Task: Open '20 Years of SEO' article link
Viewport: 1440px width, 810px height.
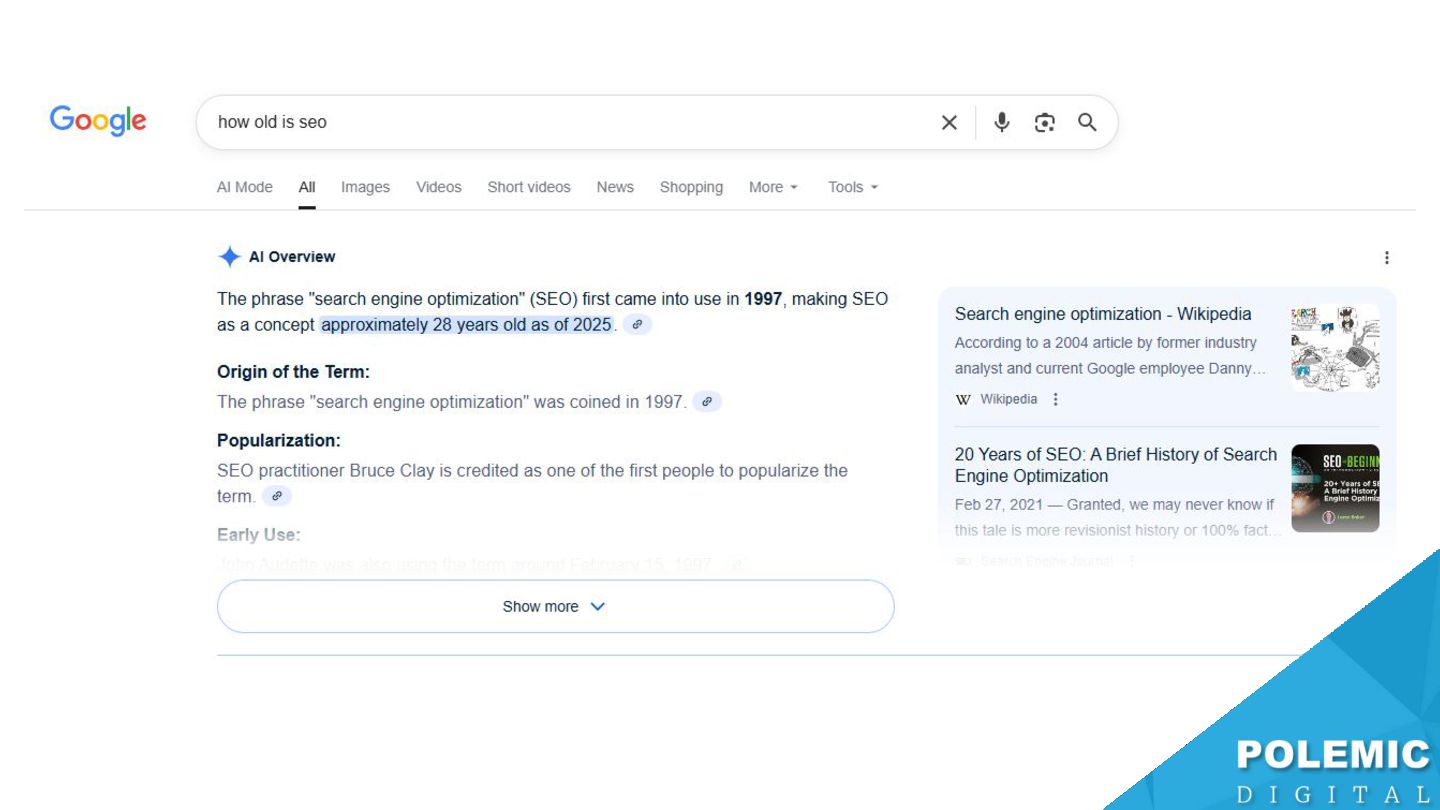Action: [x=1116, y=465]
